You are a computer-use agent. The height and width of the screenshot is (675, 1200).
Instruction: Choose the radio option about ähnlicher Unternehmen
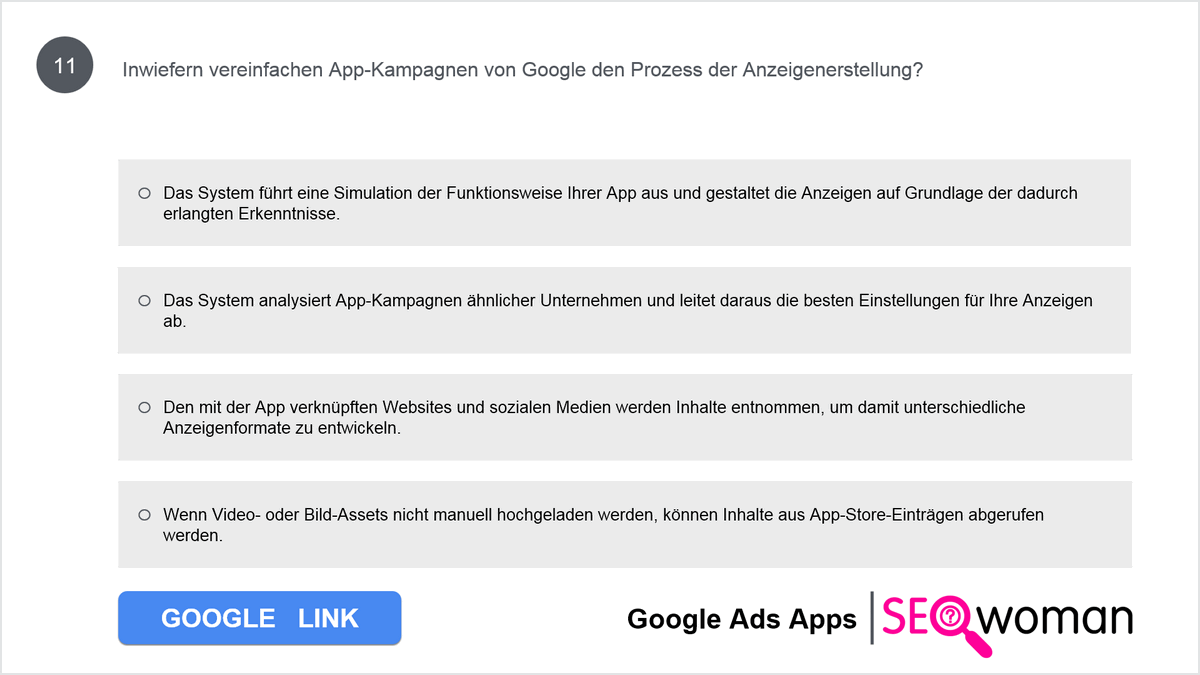(x=144, y=300)
